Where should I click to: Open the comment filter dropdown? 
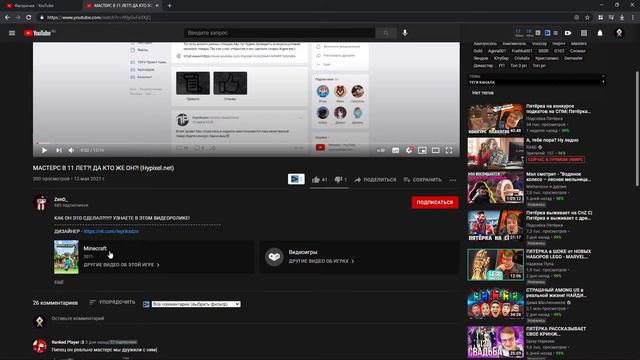(196, 304)
